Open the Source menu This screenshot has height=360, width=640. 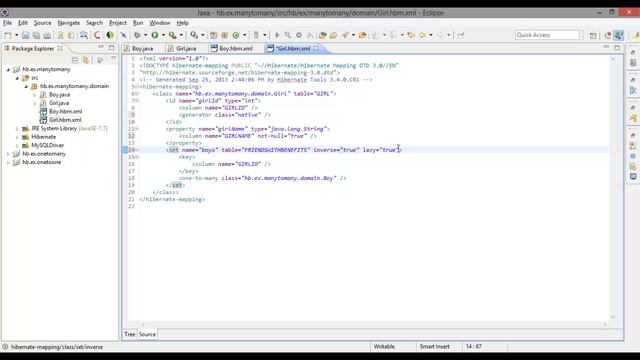(42, 23)
